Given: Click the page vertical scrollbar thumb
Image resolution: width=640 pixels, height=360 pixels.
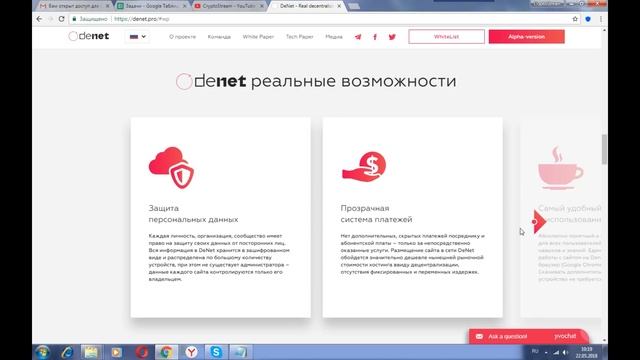Looking at the screenshot, I should pos(604,149).
